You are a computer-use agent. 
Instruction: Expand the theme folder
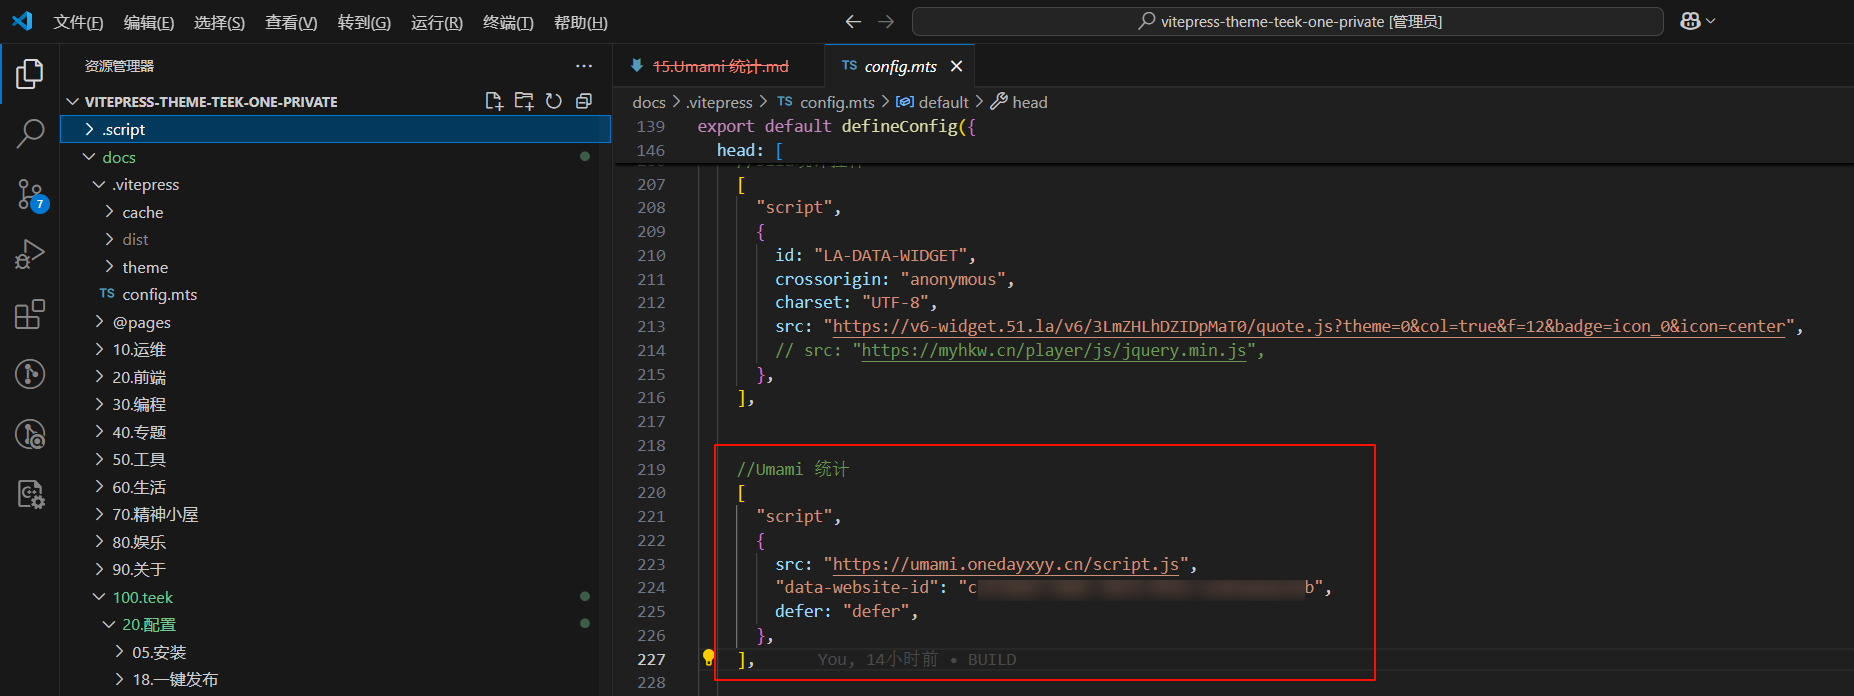pyautogui.click(x=335, y=267)
